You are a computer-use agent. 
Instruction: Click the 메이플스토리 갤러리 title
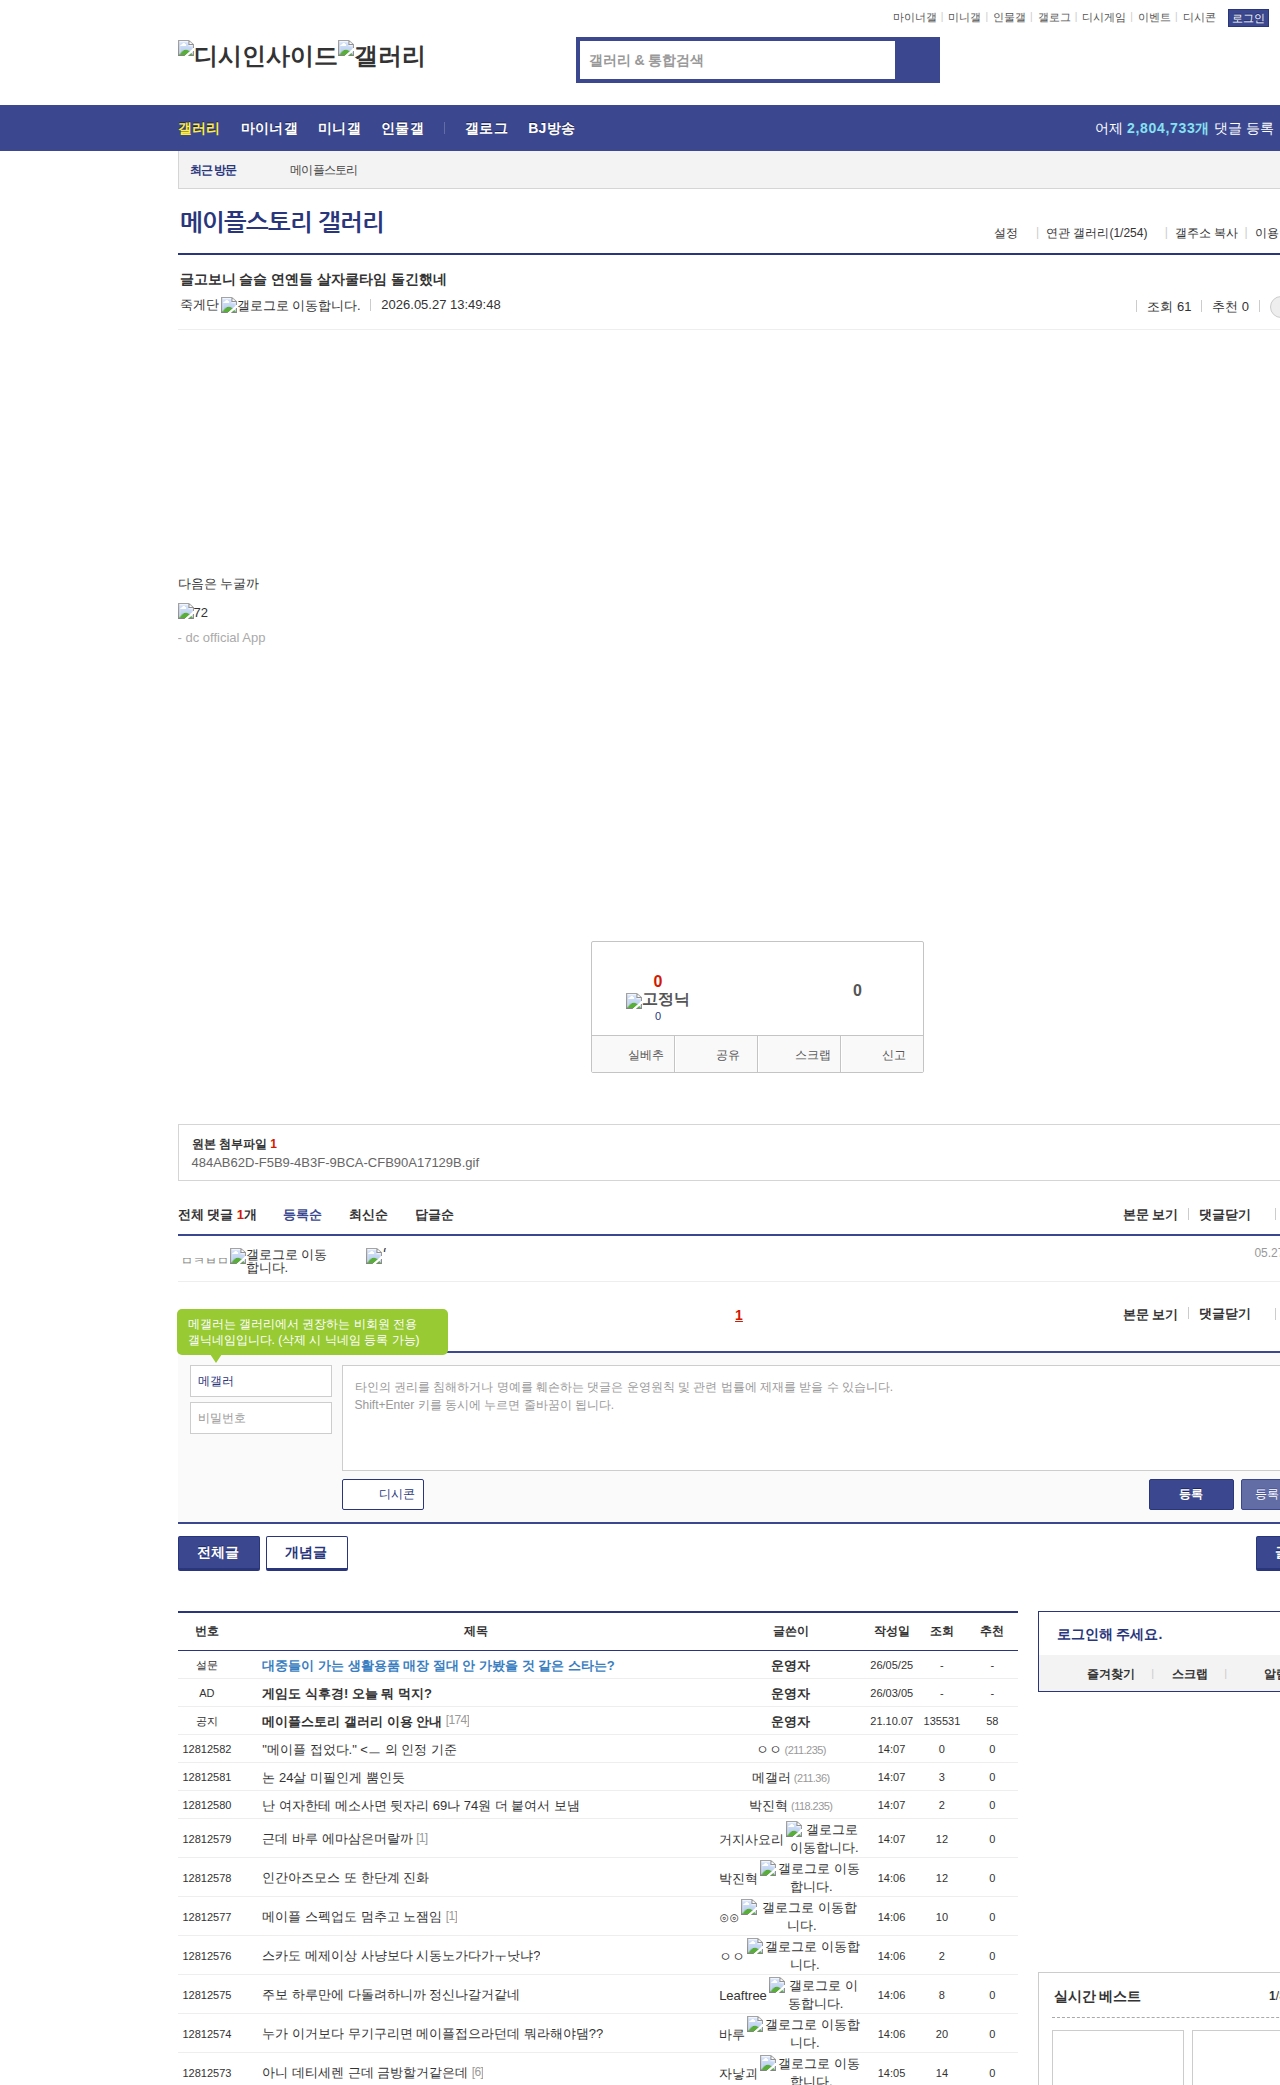pos(282,222)
